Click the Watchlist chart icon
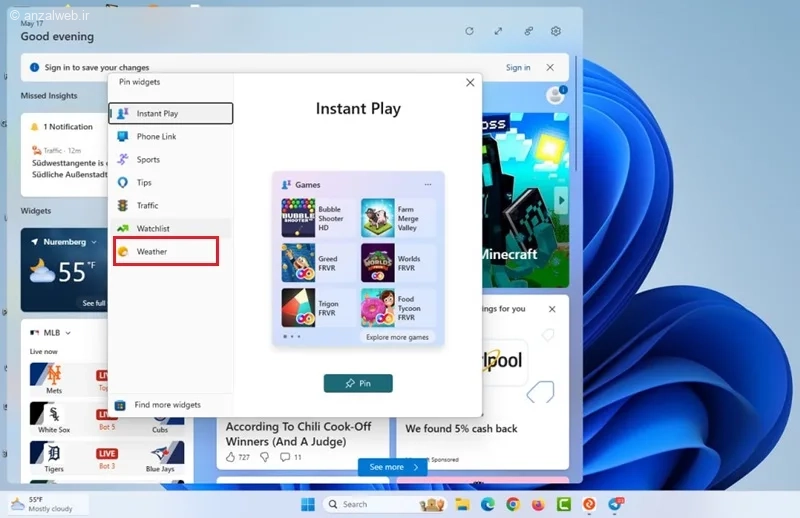Image resolution: width=800 pixels, height=518 pixels. click(122, 229)
